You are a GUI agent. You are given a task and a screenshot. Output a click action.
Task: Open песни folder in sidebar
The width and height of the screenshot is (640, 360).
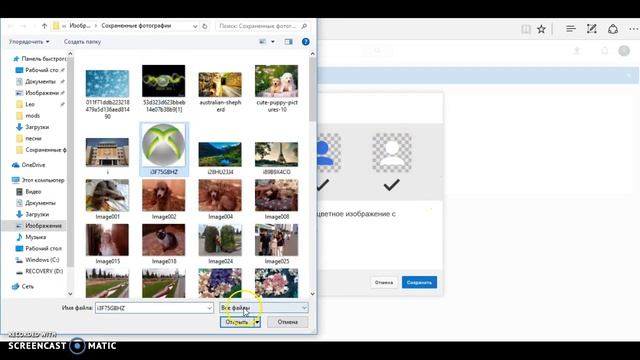click(x=33, y=139)
